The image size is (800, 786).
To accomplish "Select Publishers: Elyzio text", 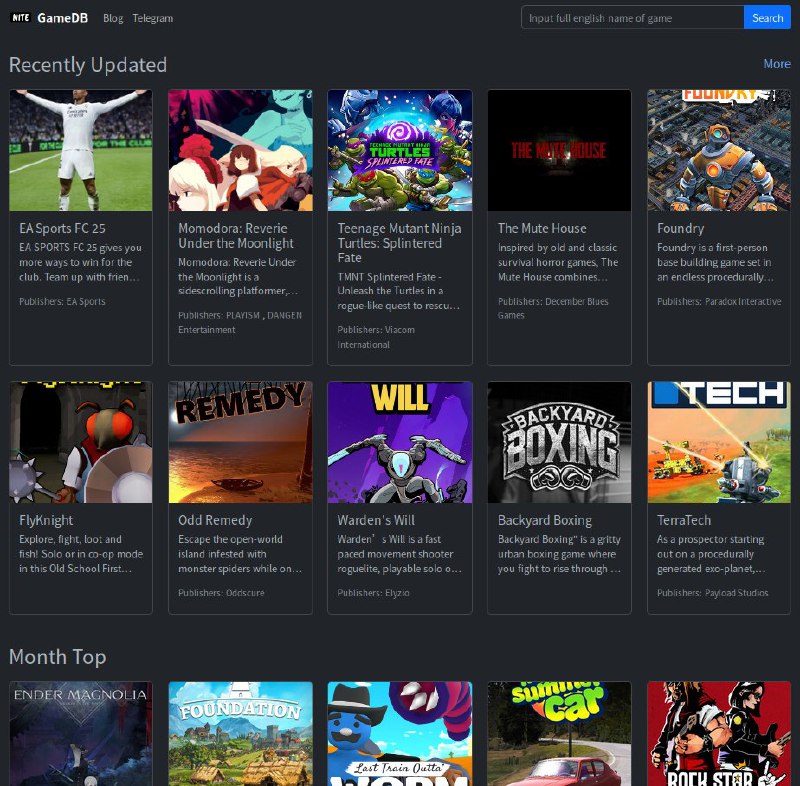I will point(373,593).
